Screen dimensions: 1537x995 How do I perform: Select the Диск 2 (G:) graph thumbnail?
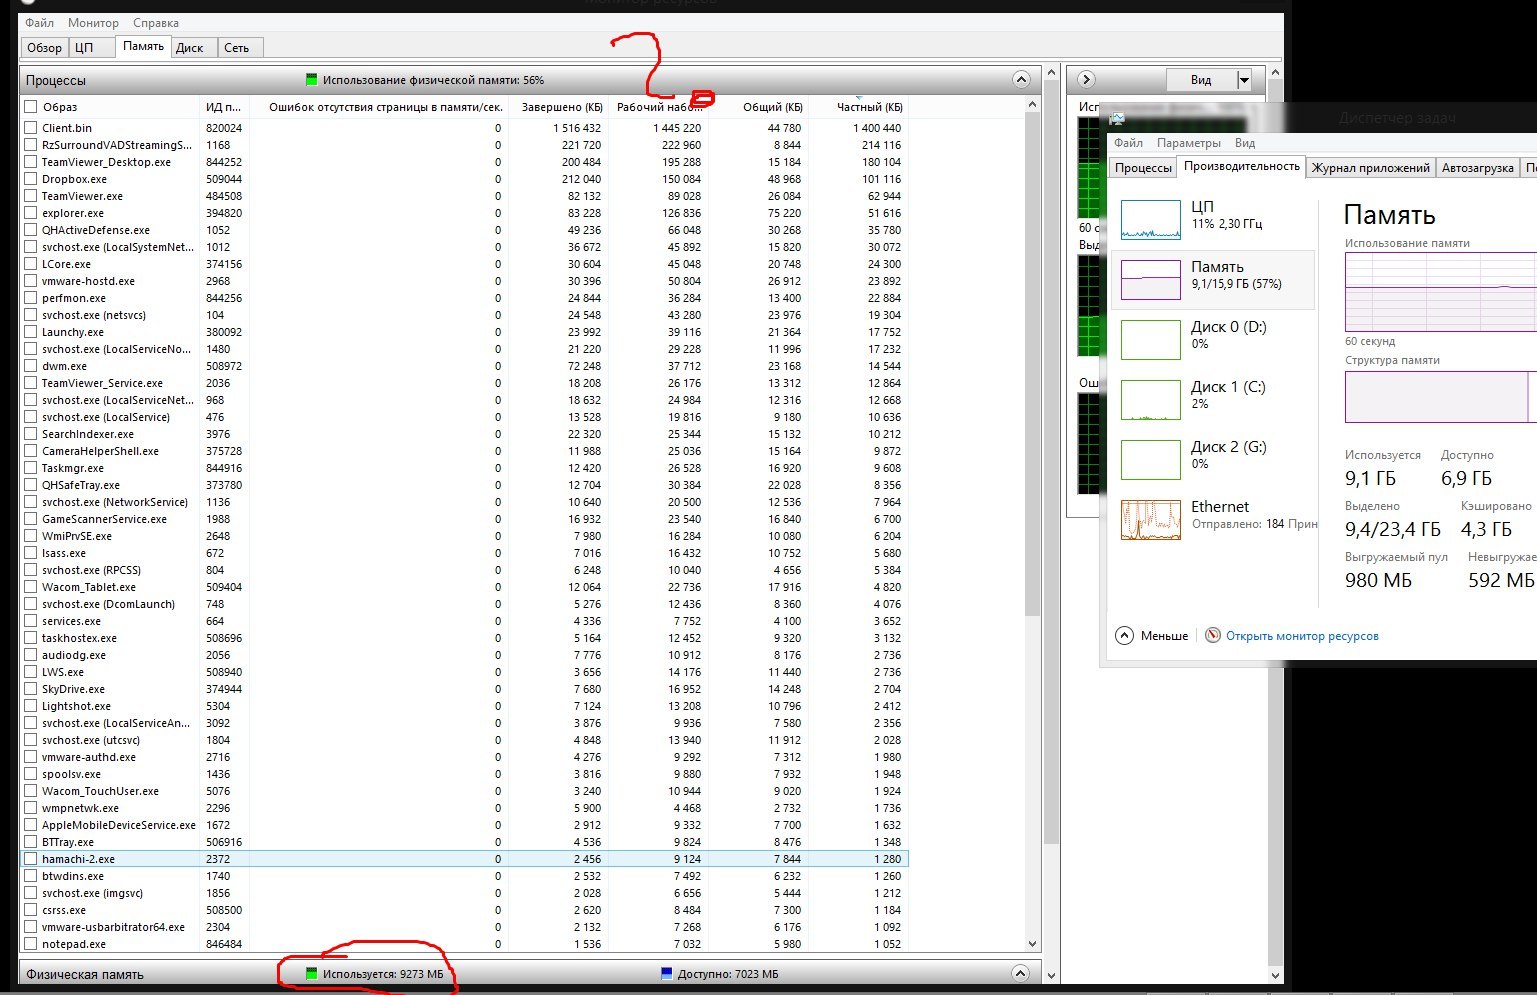coord(1150,459)
